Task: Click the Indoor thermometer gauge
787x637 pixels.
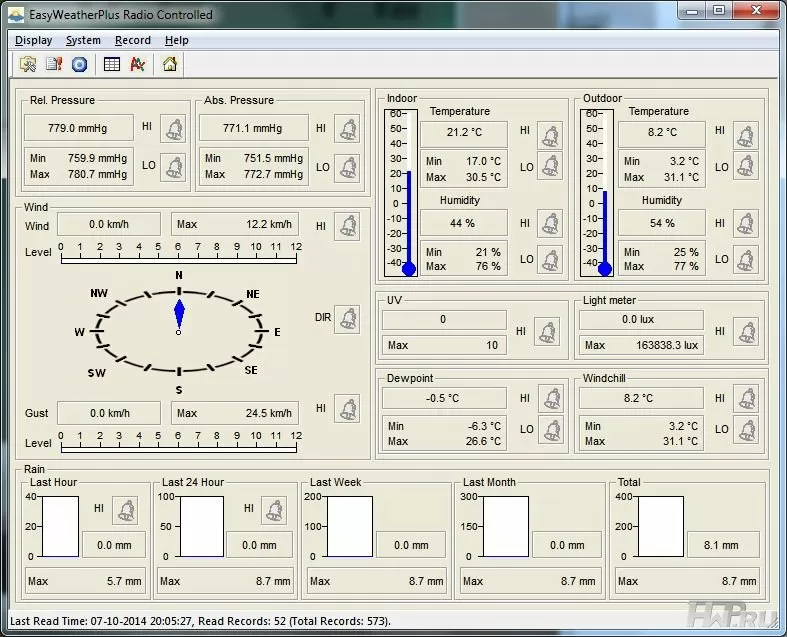Action: pos(401,193)
